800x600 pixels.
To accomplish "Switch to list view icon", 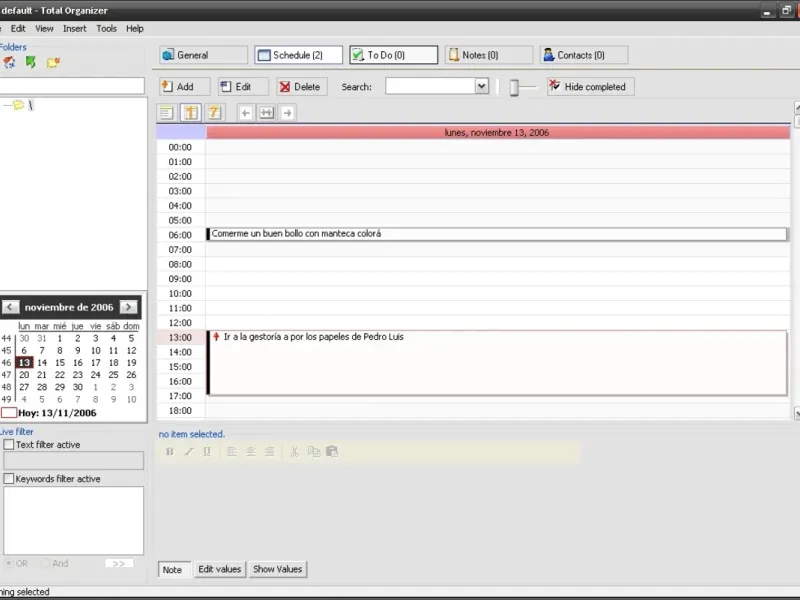I will (x=166, y=113).
